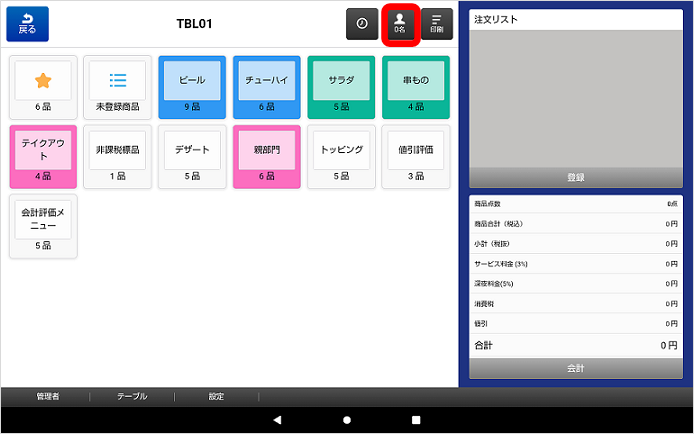The width and height of the screenshot is (694, 434).
Task: Choose the サラダ category
Action: coord(341,85)
